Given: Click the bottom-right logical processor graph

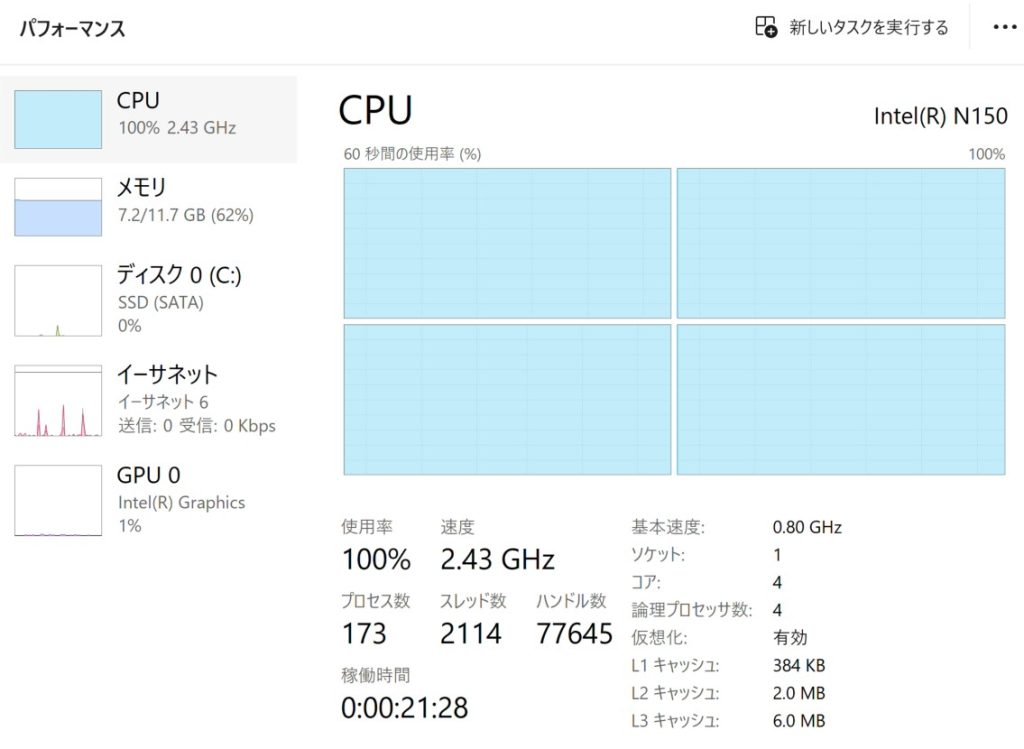Looking at the screenshot, I should pos(841,399).
